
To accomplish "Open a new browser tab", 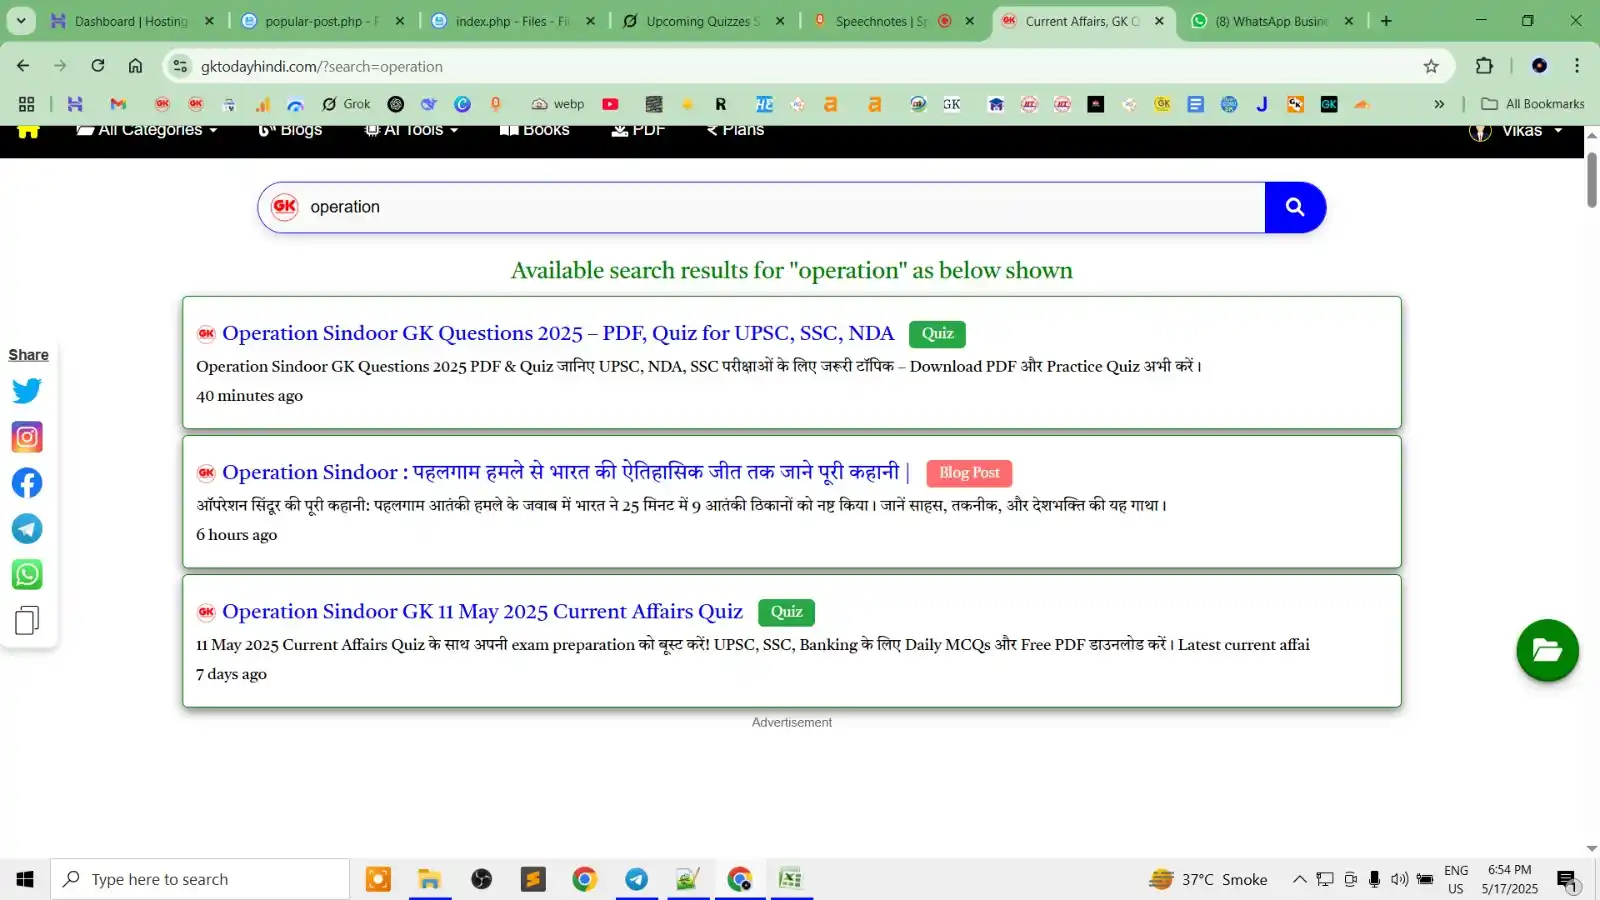I will (x=1386, y=21).
